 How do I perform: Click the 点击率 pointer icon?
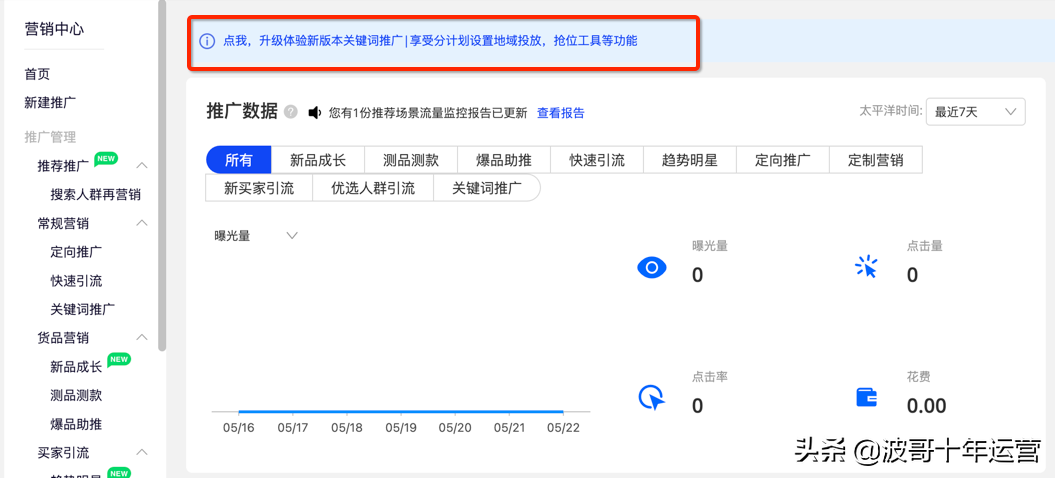(651, 397)
